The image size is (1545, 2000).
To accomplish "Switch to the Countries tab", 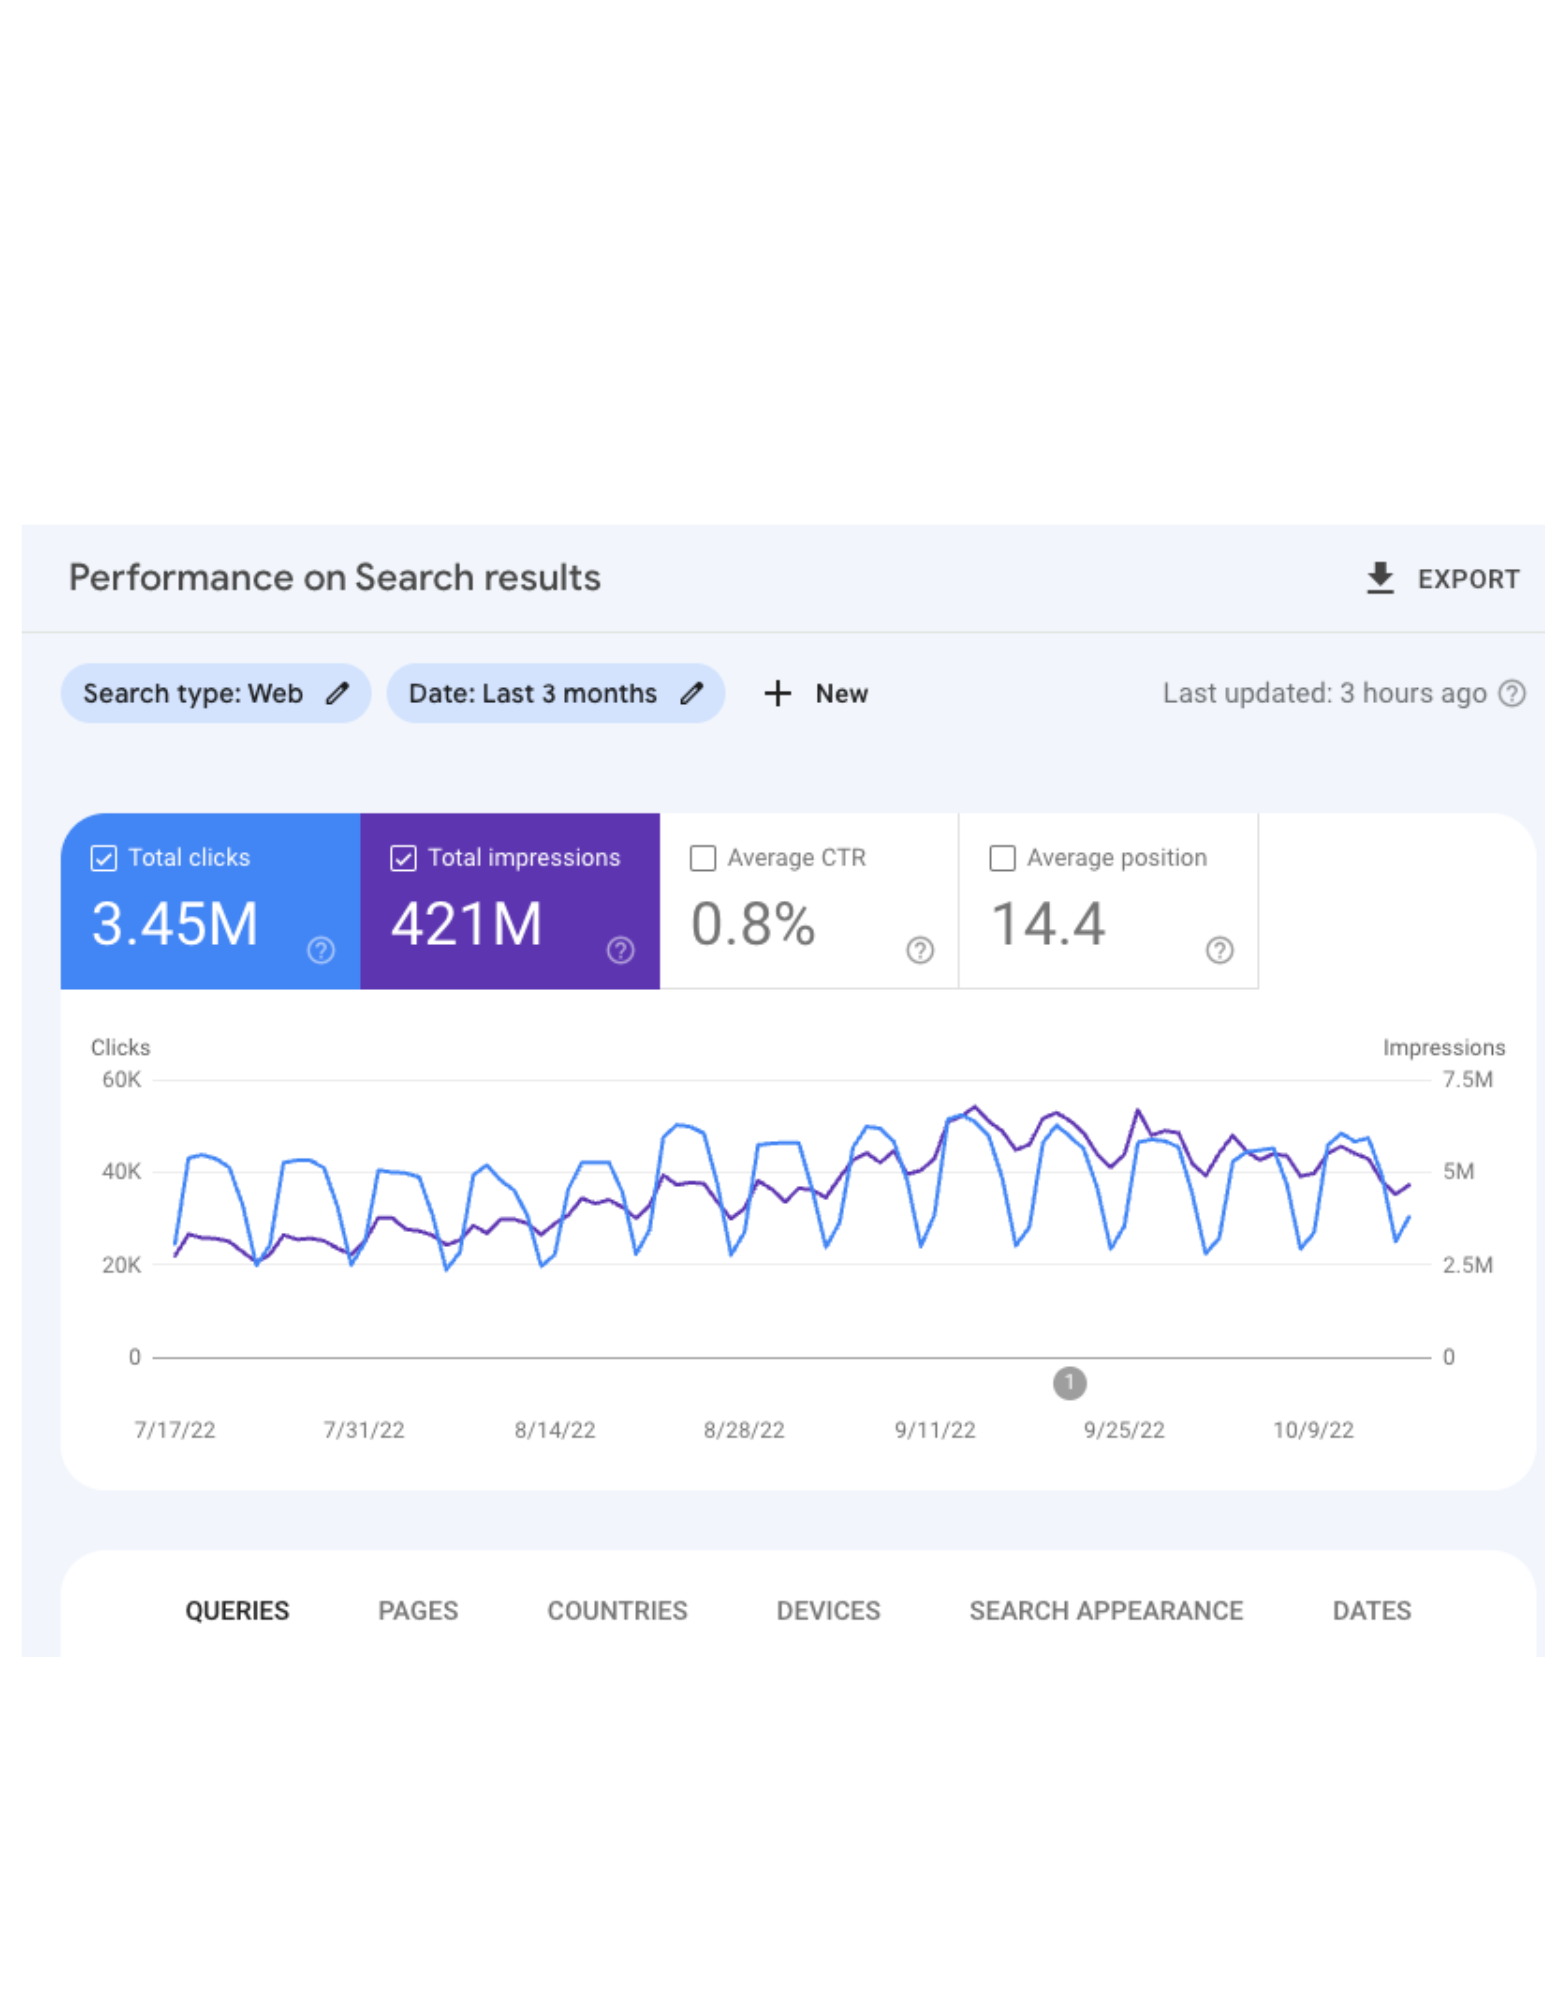I will [617, 1610].
